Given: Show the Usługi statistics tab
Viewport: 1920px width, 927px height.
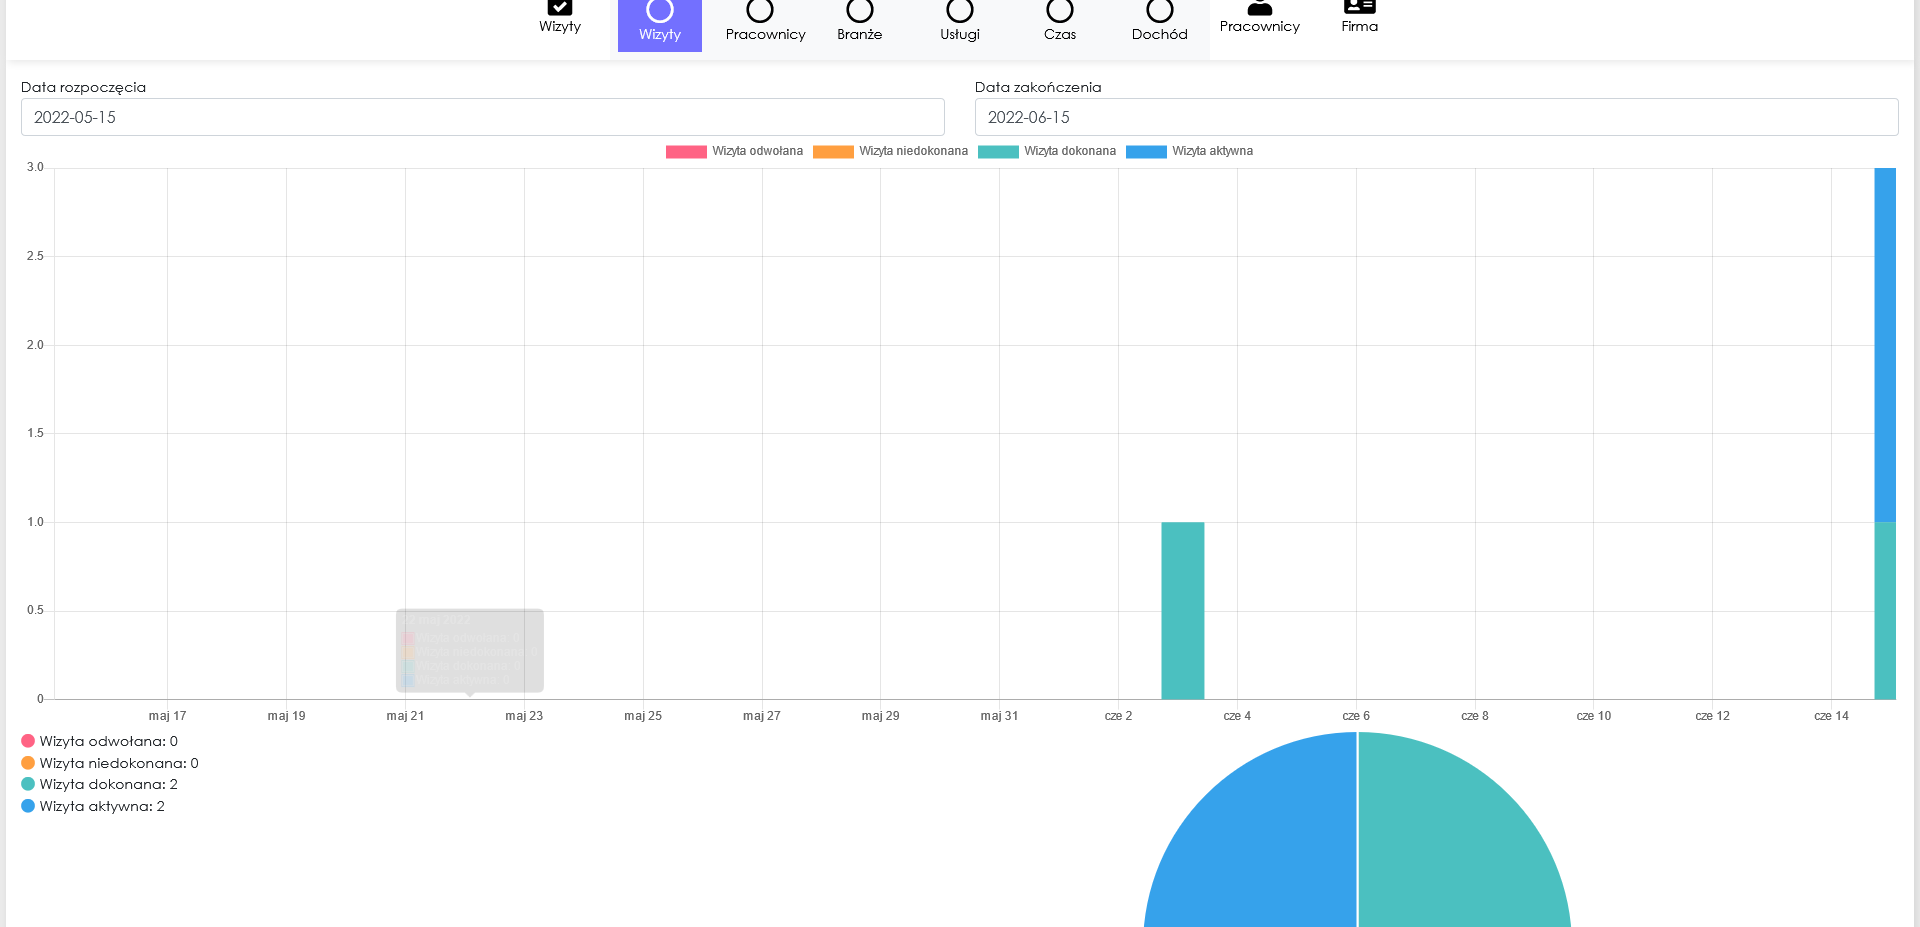Looking at the screenshot, I should (x=960, y=22).
